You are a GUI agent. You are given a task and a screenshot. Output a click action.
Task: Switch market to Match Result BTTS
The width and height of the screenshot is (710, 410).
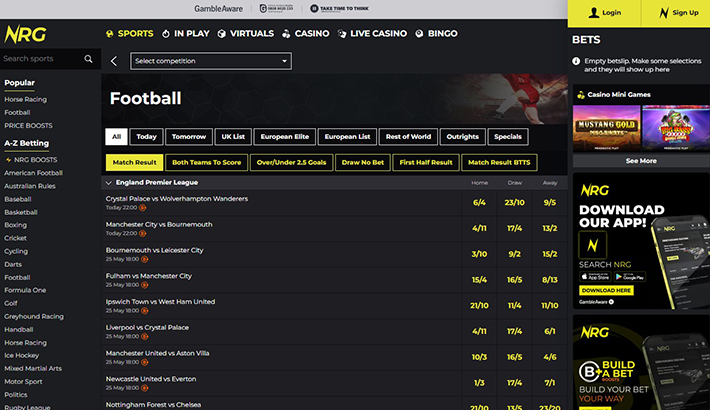[499, 163]
